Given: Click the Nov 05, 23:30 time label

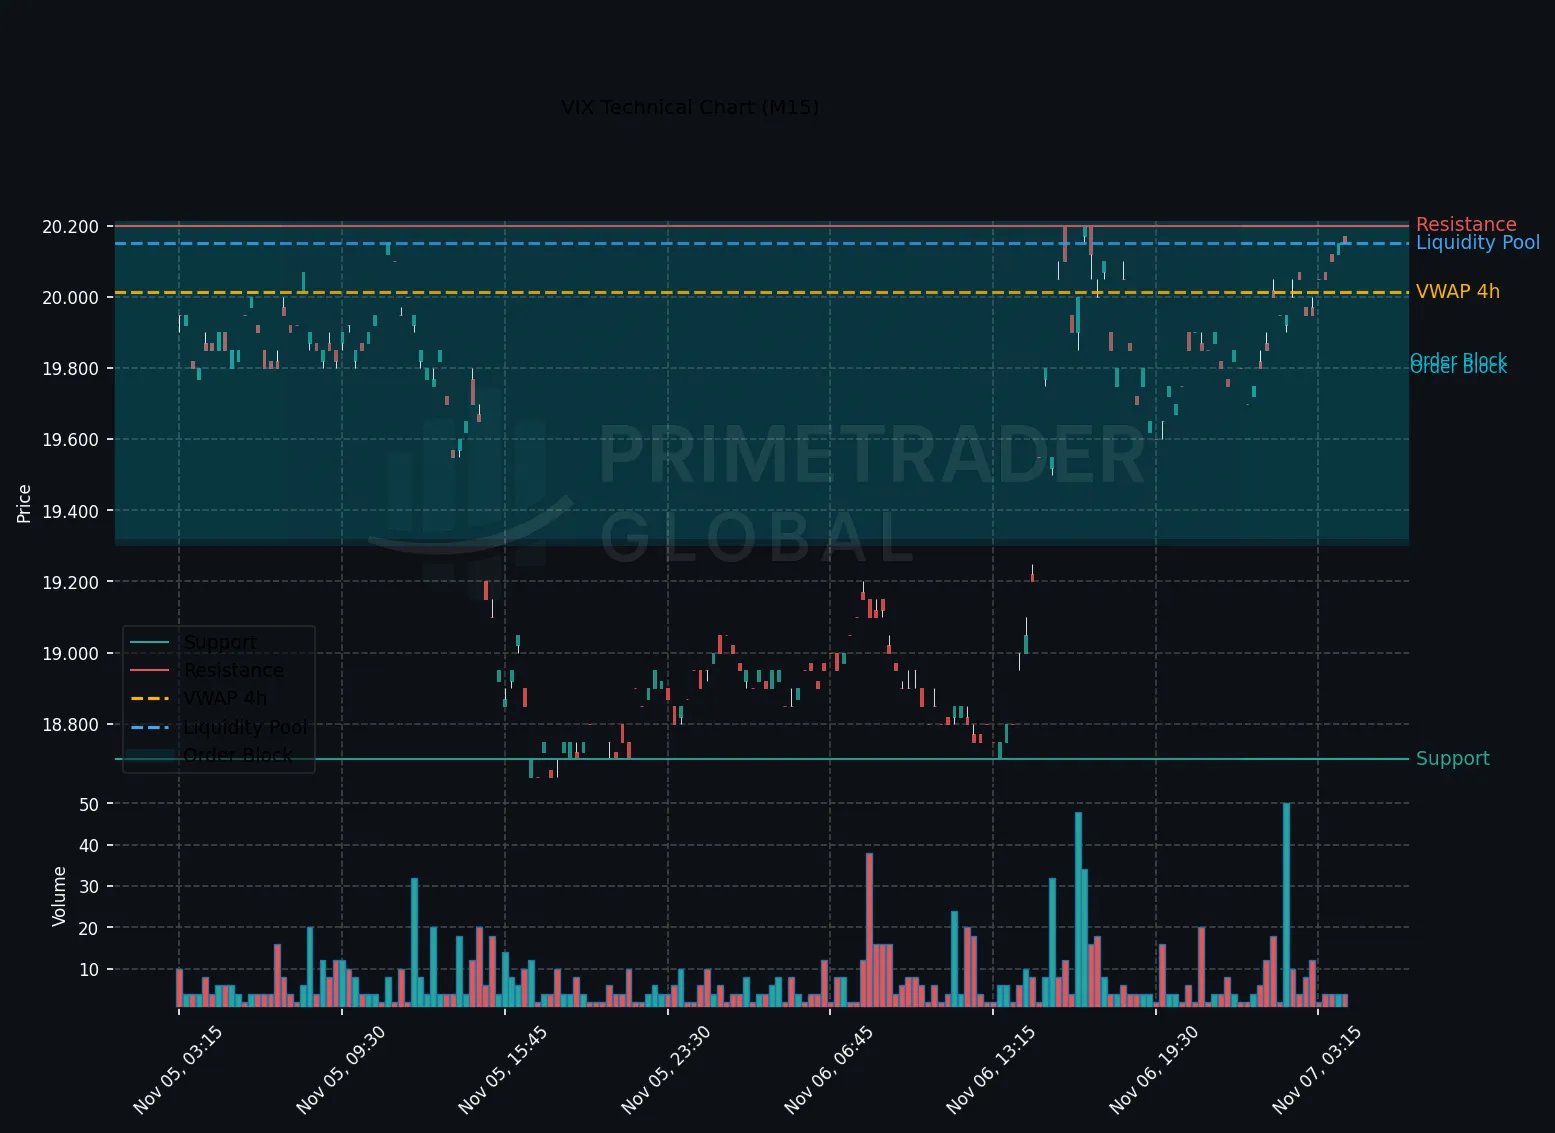Looking at the screenshot, I should click(666, 1070).
